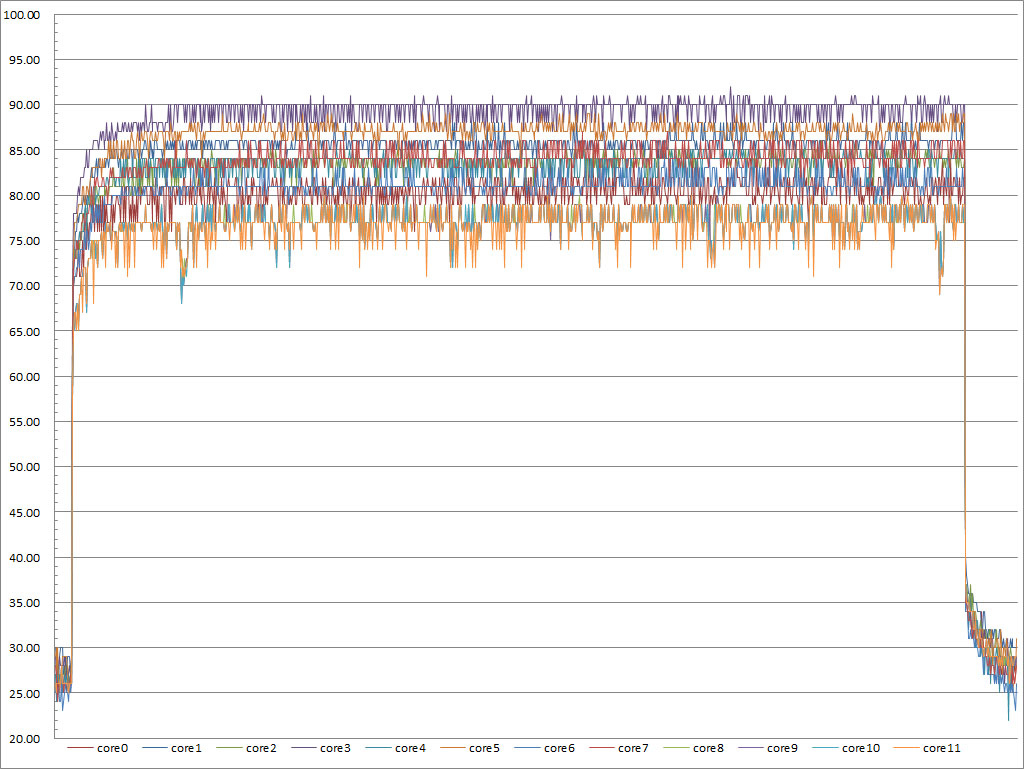Click the 65.00 y-axis label

24,332
